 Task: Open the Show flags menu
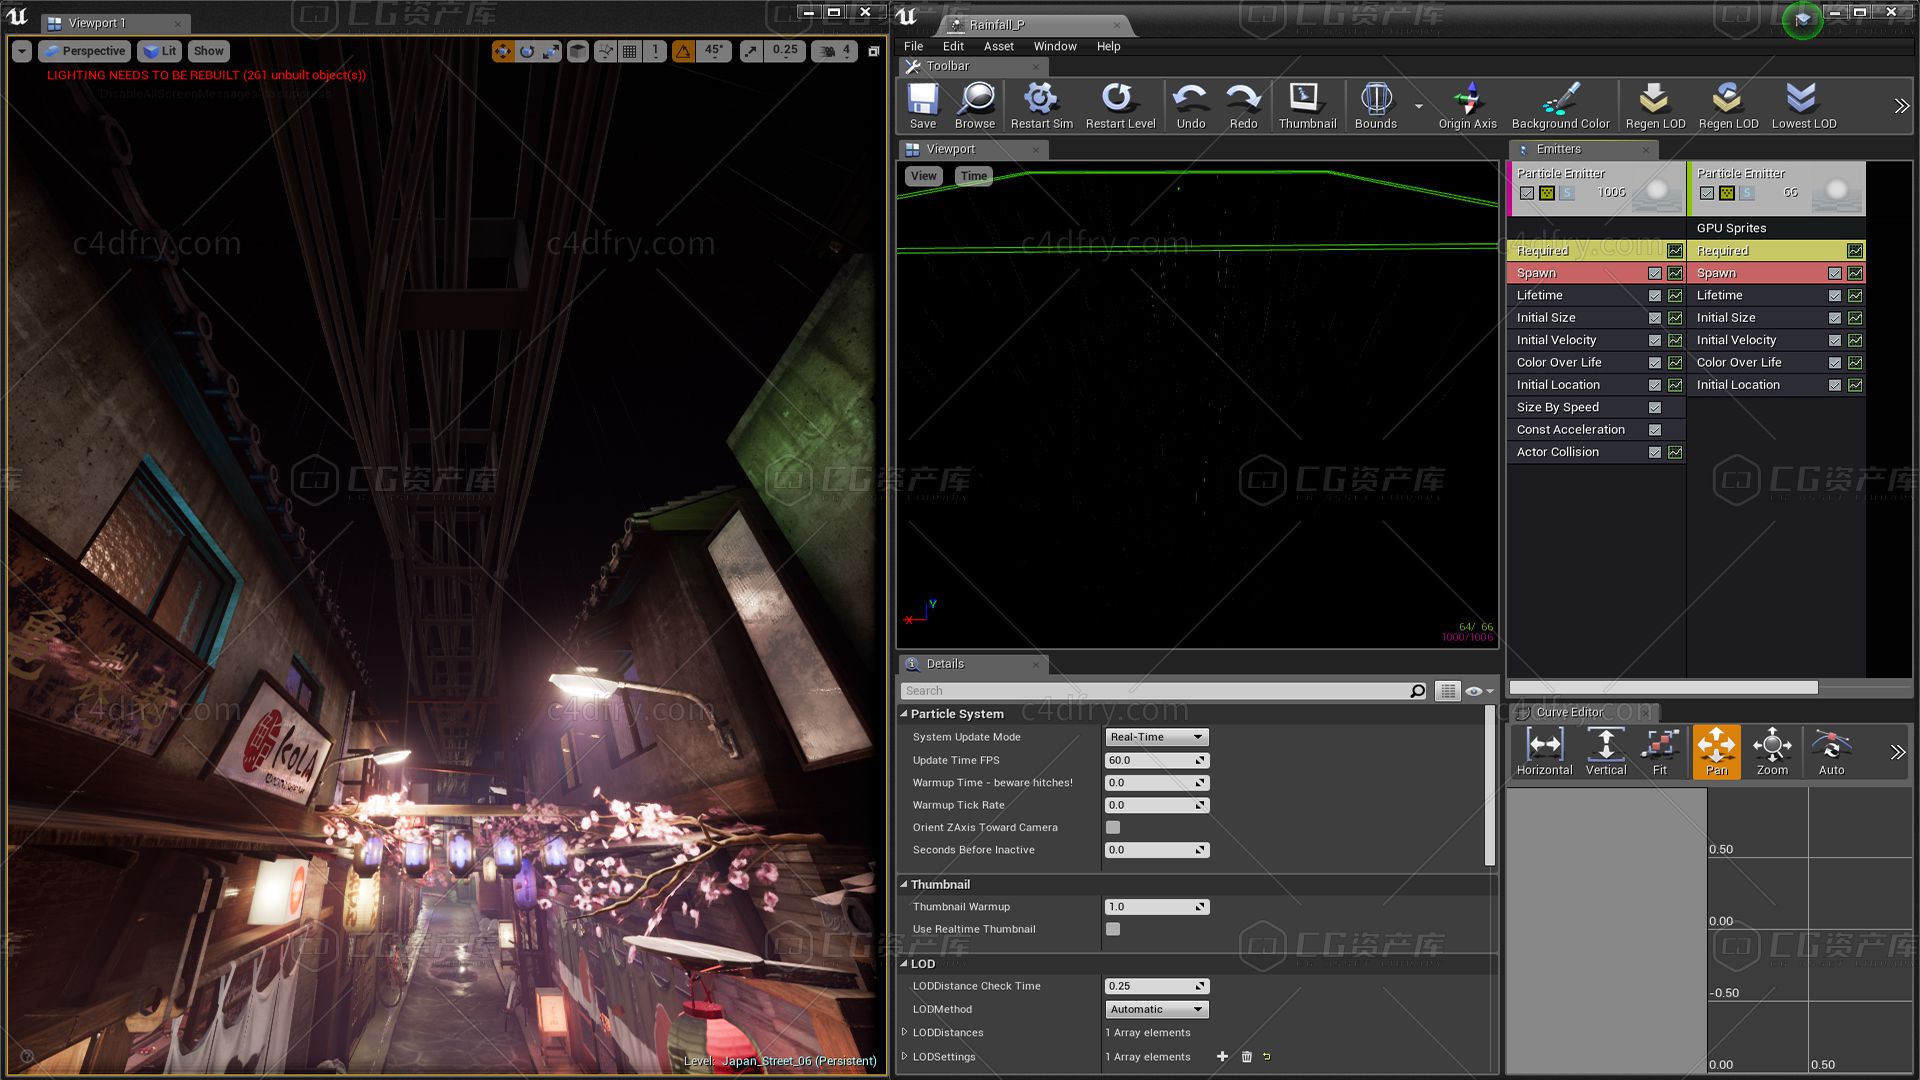(208, 51)
